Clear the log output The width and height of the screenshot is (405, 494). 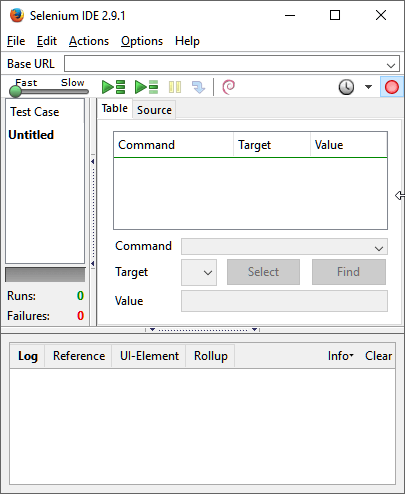pos(378,356)
